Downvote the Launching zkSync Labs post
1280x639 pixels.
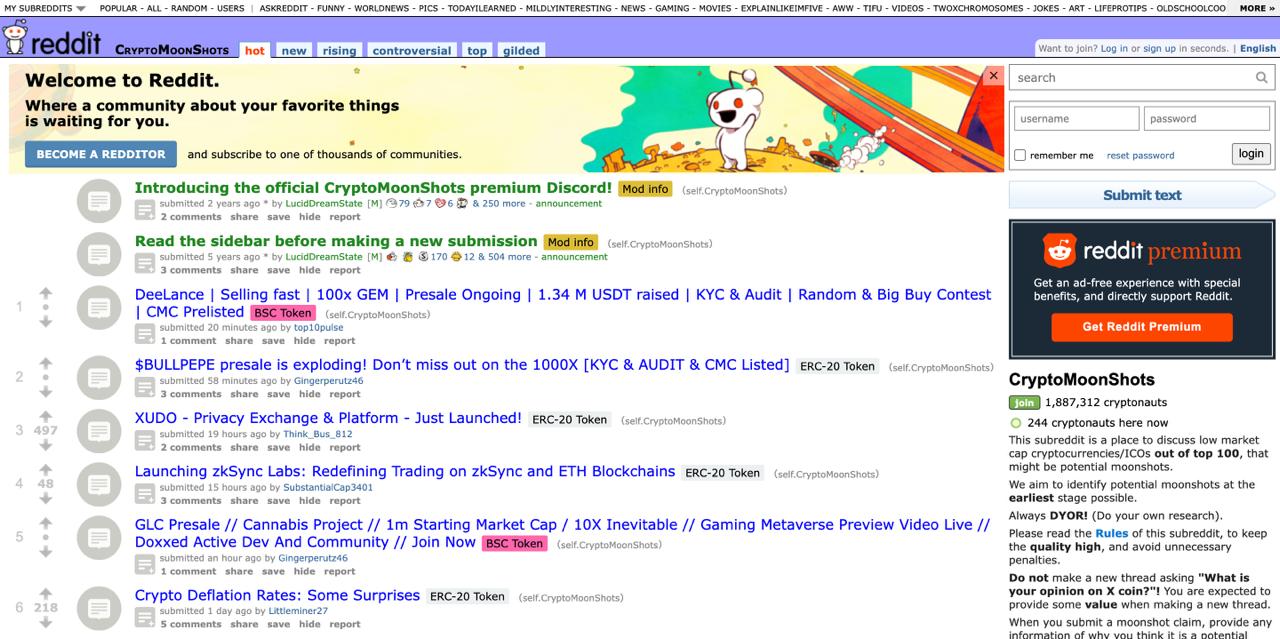(45, 497)
